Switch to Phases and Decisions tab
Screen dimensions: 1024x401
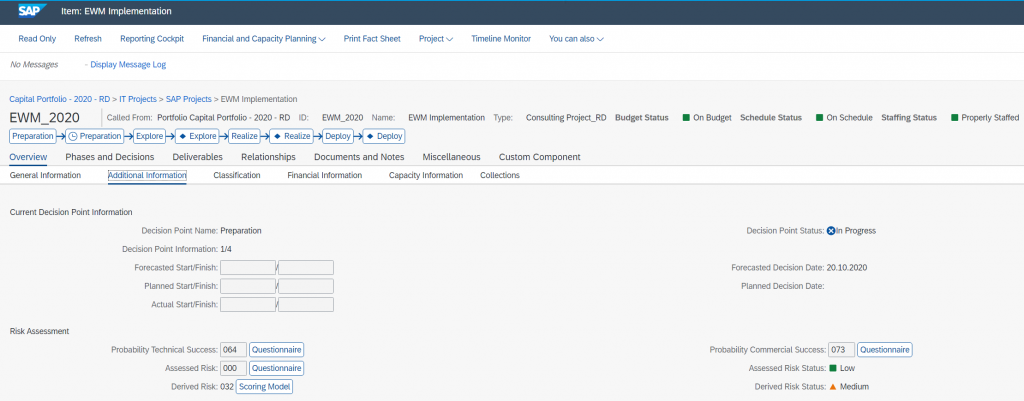(x=110, y=157)
